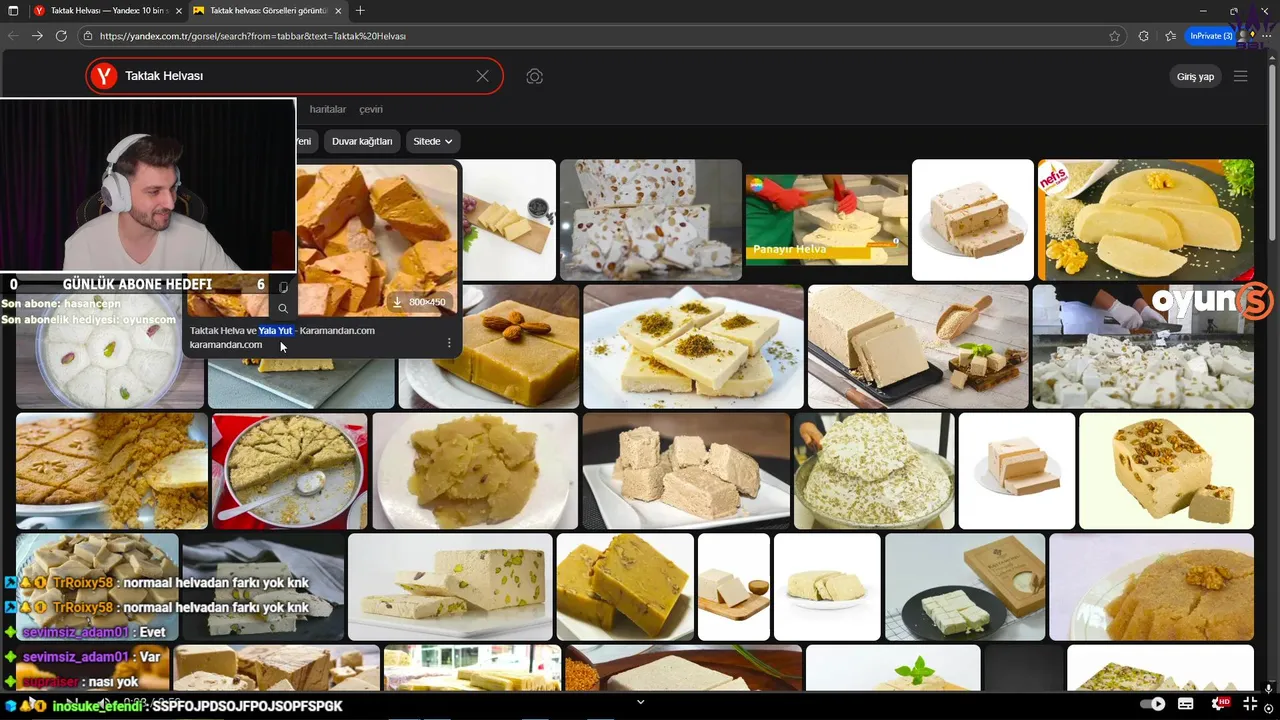The width and height of the screenshot is (1280, 720).
Task: Toggle video autoplay switch
Action: click(1152, 704)
